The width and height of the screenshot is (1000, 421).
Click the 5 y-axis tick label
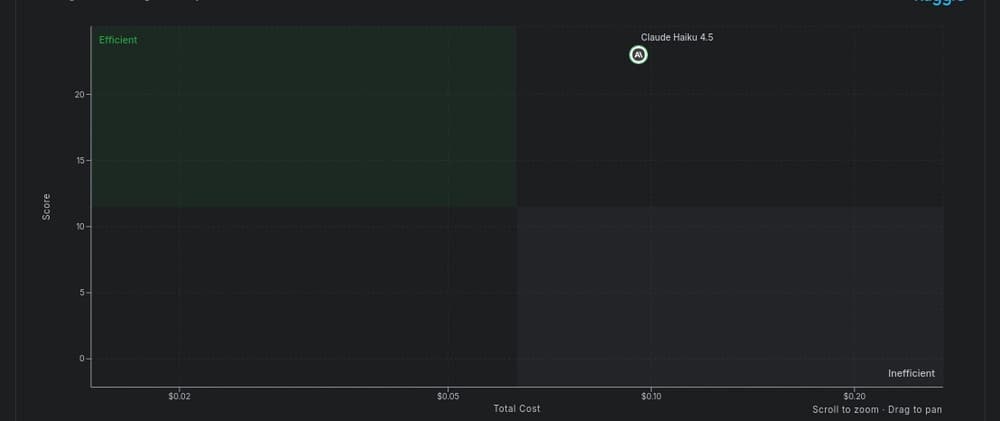(82, 293)
